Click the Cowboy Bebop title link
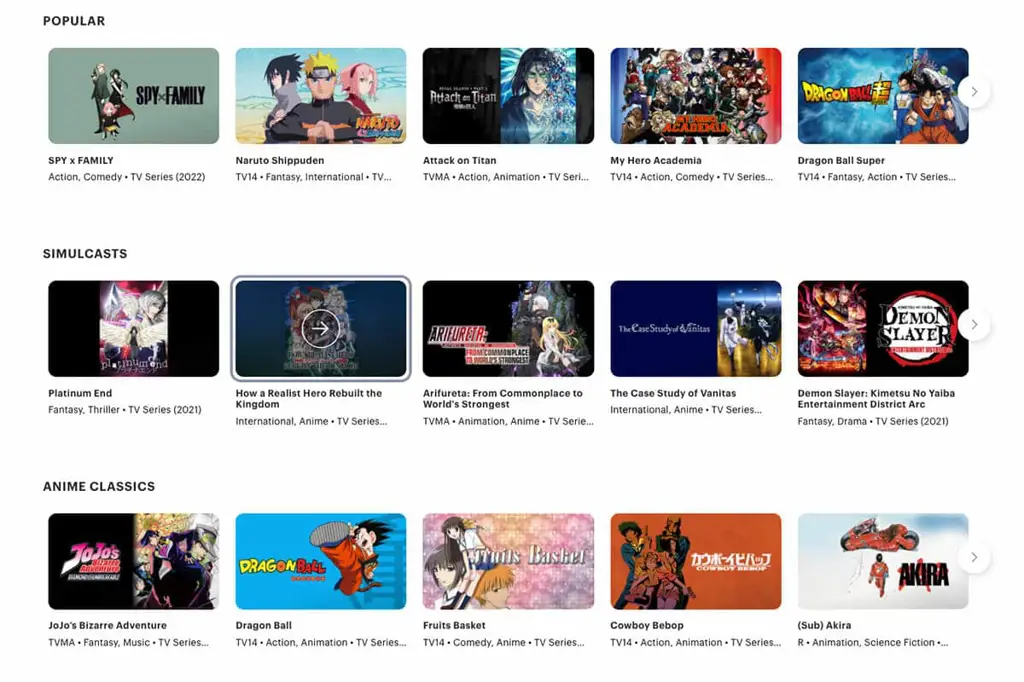 (647, 625)
